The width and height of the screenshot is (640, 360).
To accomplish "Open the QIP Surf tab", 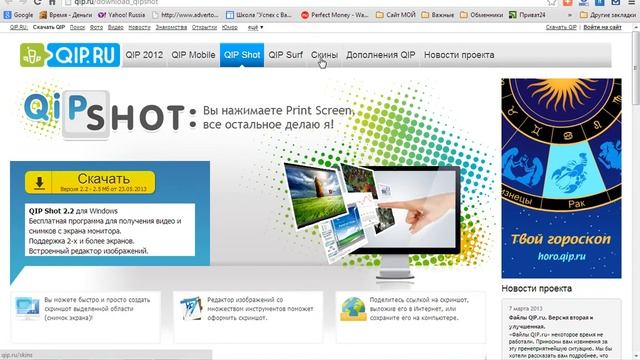I will pyautogui.click(x=285, y=55).
